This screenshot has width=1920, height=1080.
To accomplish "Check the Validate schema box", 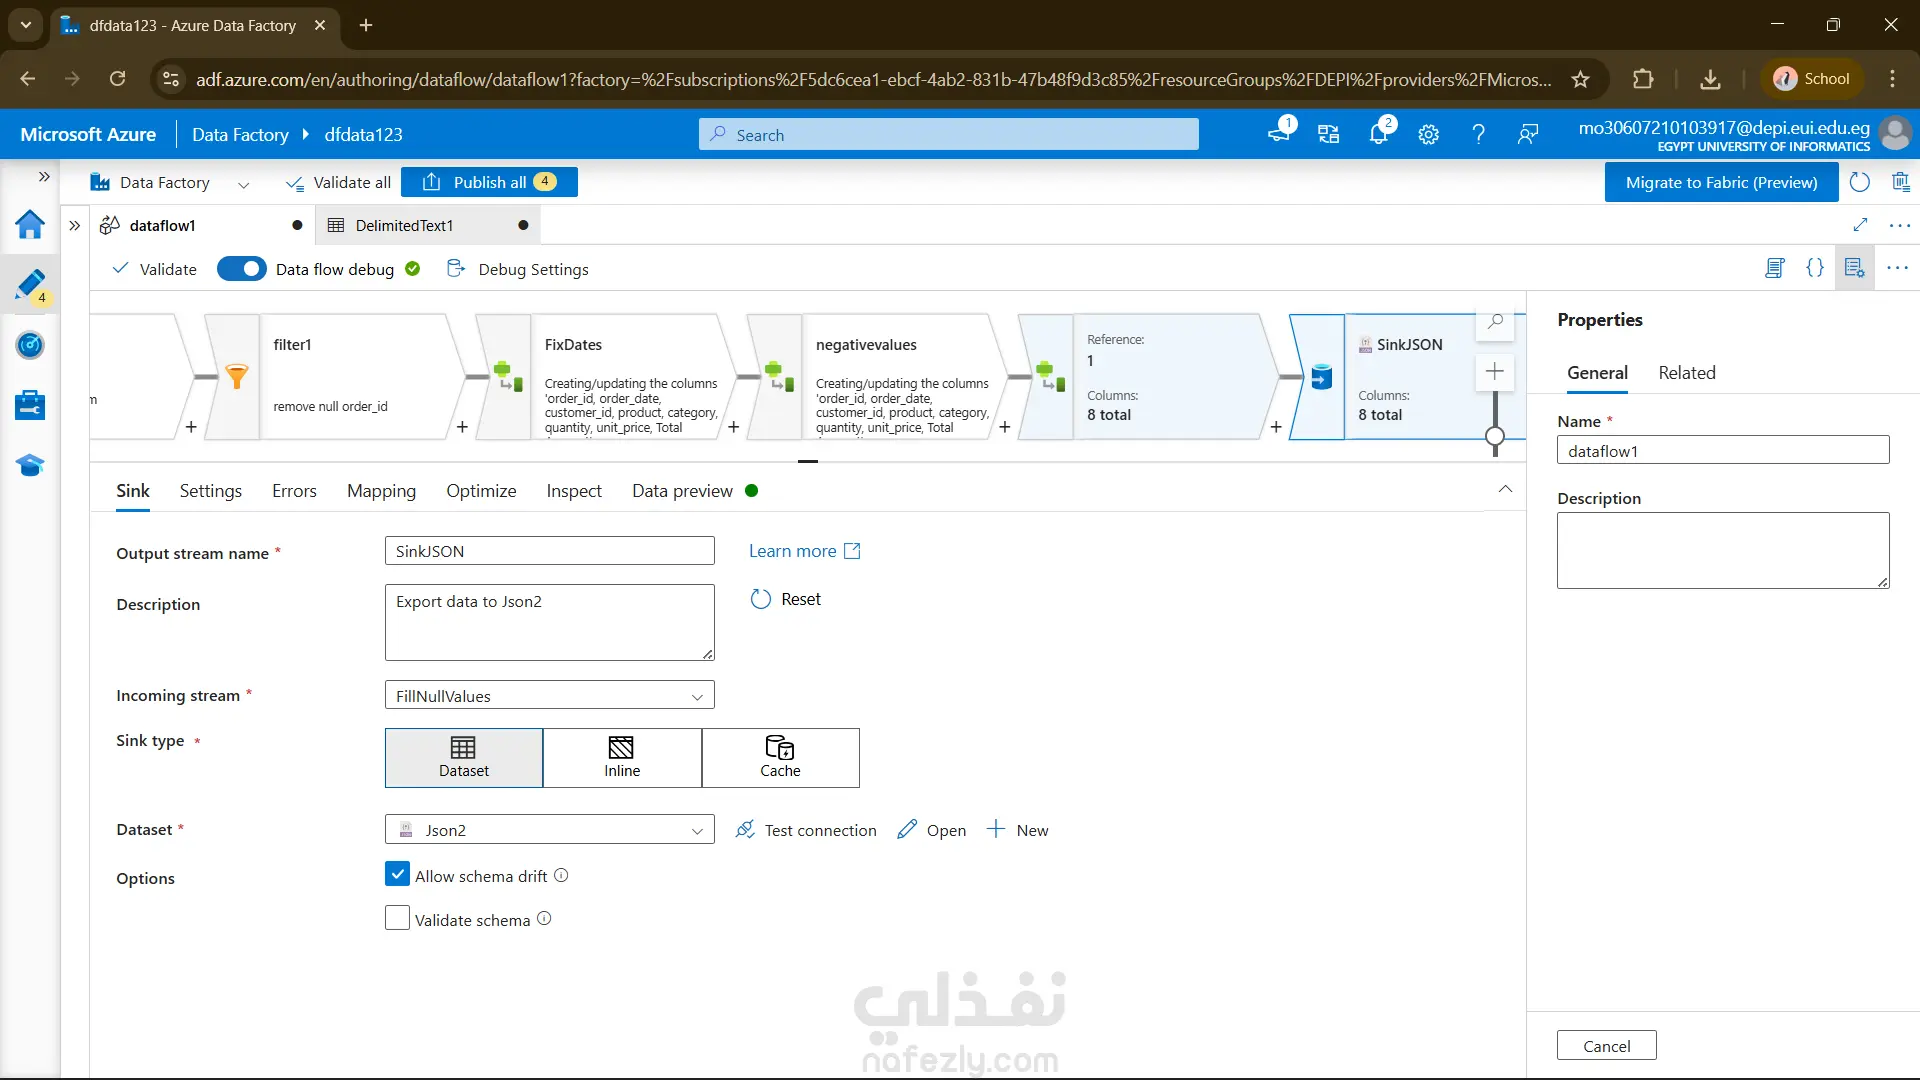I will pyautogui.click(x=397, y=918).
